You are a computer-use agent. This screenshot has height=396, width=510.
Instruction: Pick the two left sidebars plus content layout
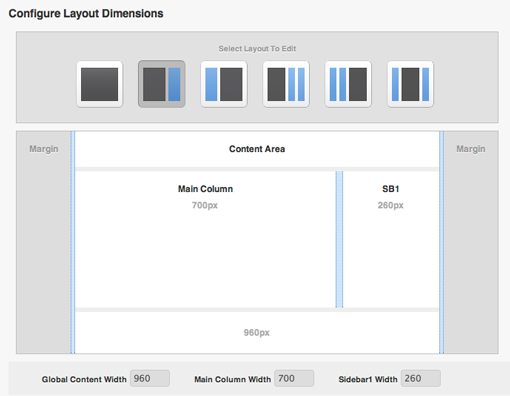(x=348, y=84)
